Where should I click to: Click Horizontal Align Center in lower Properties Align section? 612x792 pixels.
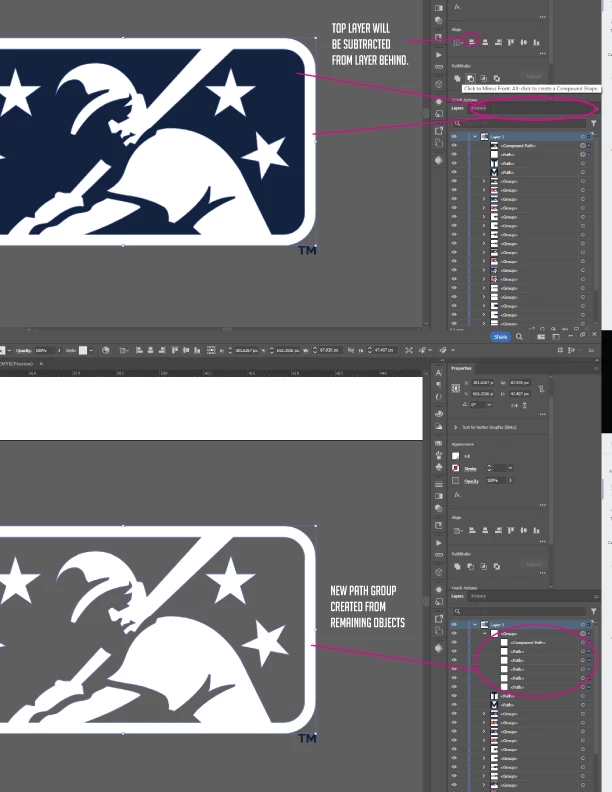485,530
